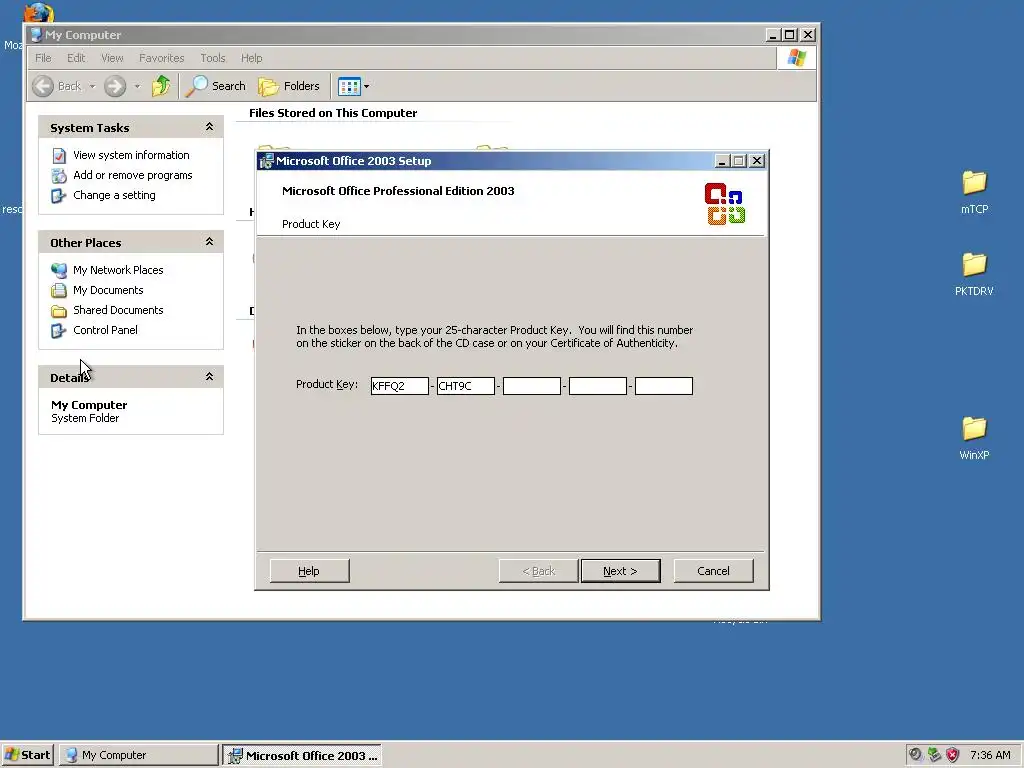This screenshot has width=1024, height=768.
Task: Open the Edit menu
Action: click(76, 58)
